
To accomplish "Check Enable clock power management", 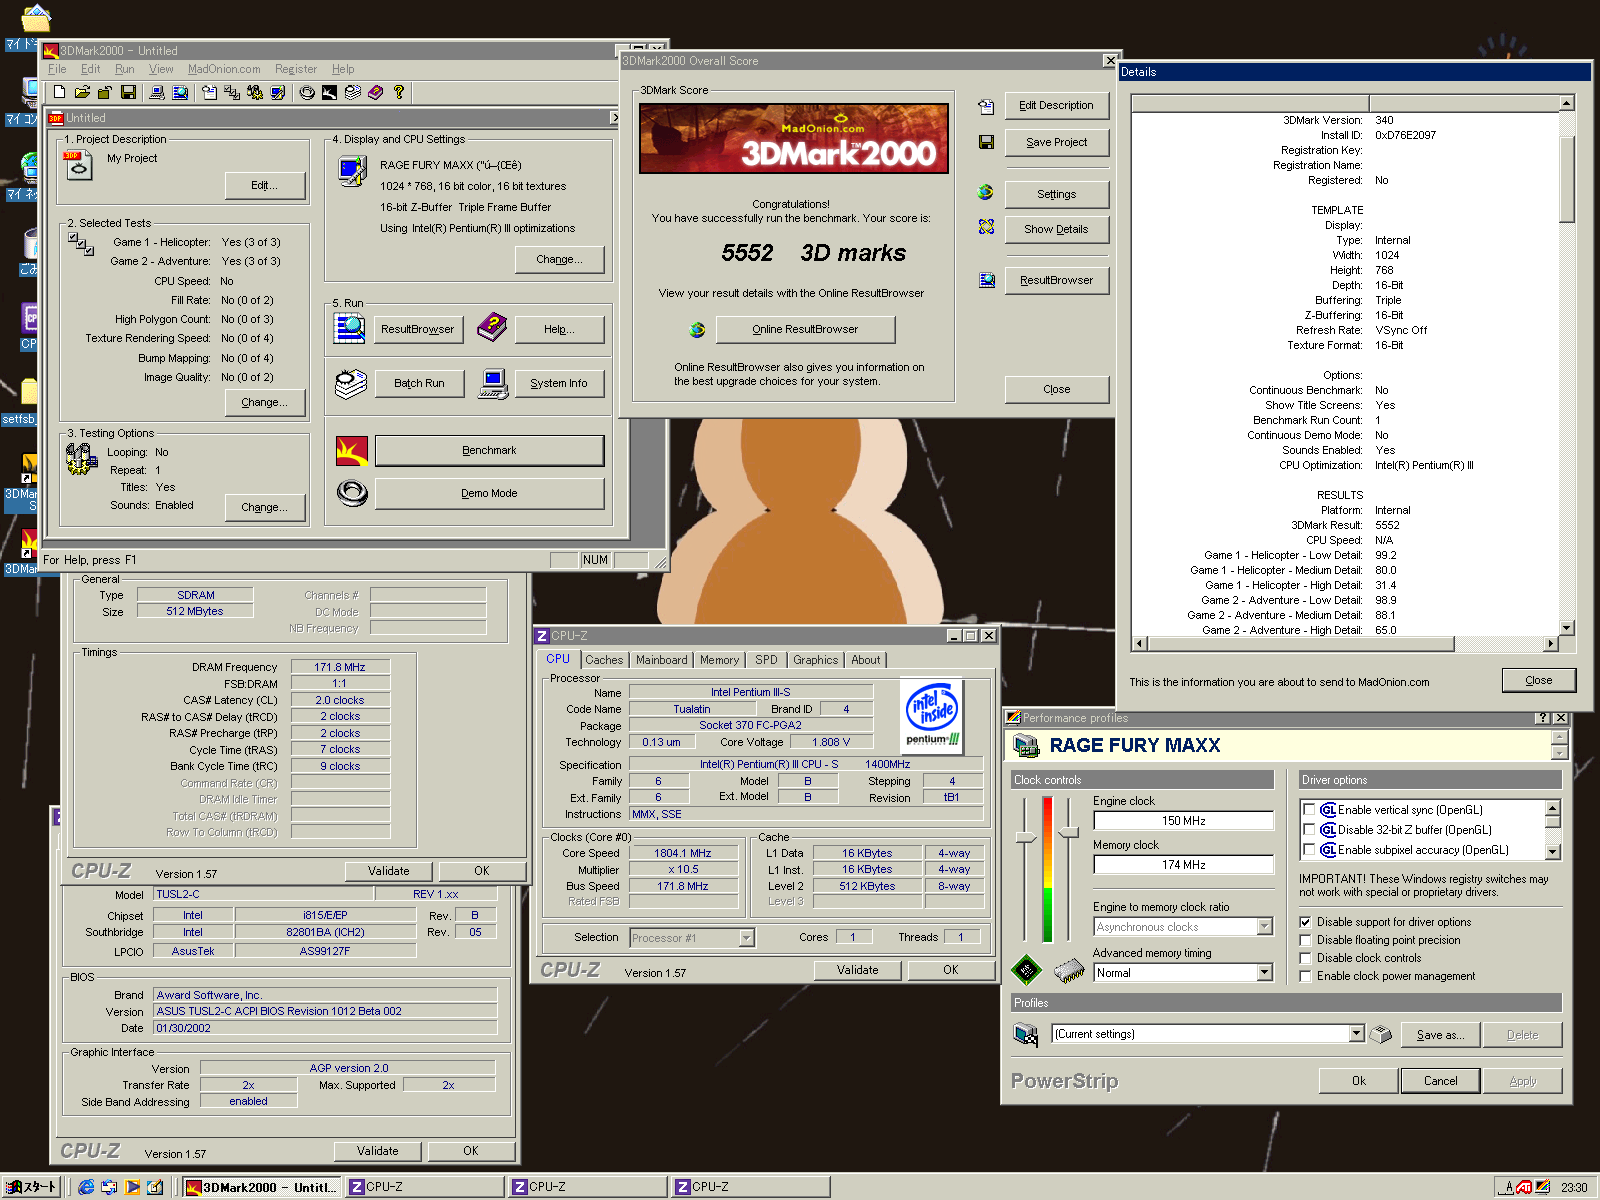I will tap(1305, 976).
